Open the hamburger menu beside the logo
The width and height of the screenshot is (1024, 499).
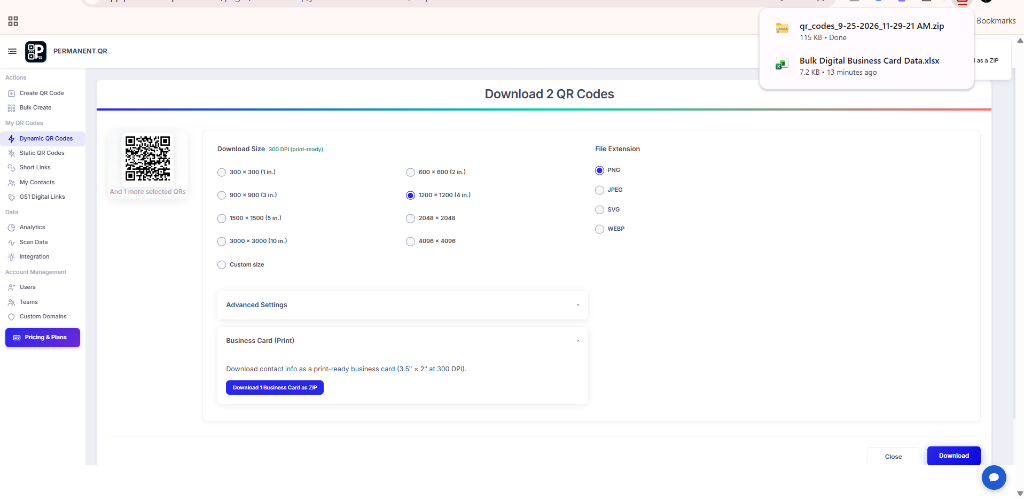pos(12,51)
